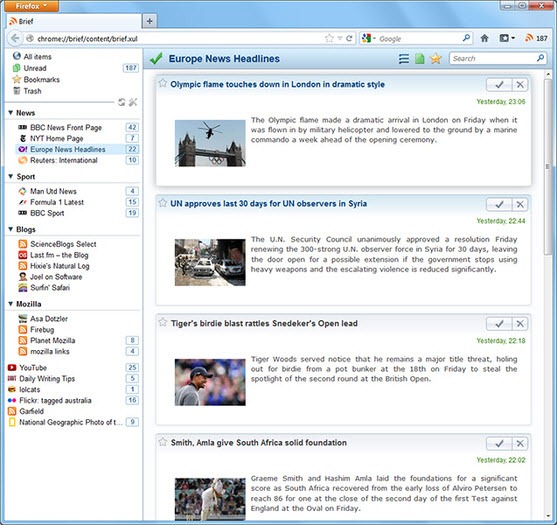Mark Smith, Amla article as read
Image resolution: width=557 pixels, height=525 pixels.
click(x=499, y=443)
